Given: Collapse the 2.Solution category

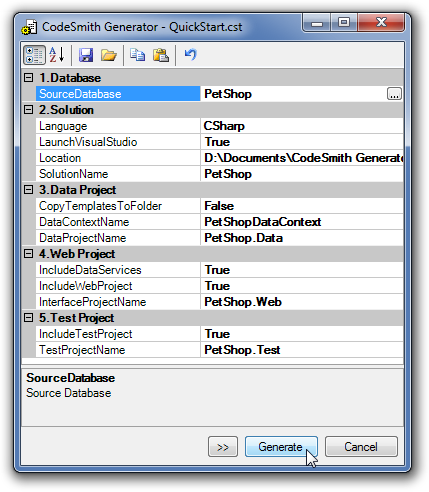Looking at the screenshot, I should pyautogui.click(x=29, y=110).
